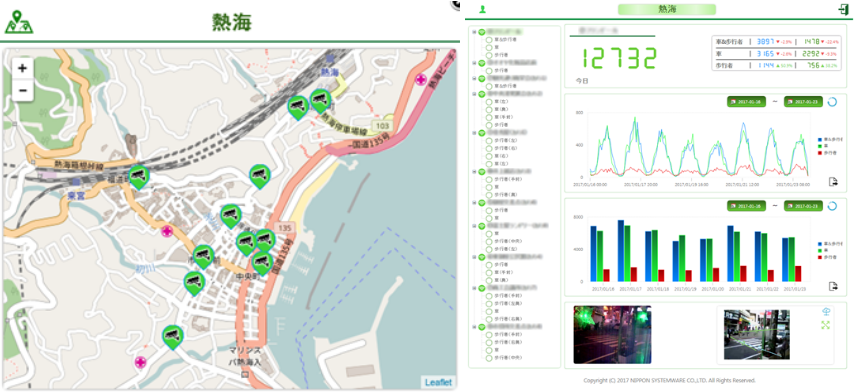Open the left nighttime camera thumbnail
Image resolution: width=854 pixels, height=392 pixels.
tap(612, 334)
